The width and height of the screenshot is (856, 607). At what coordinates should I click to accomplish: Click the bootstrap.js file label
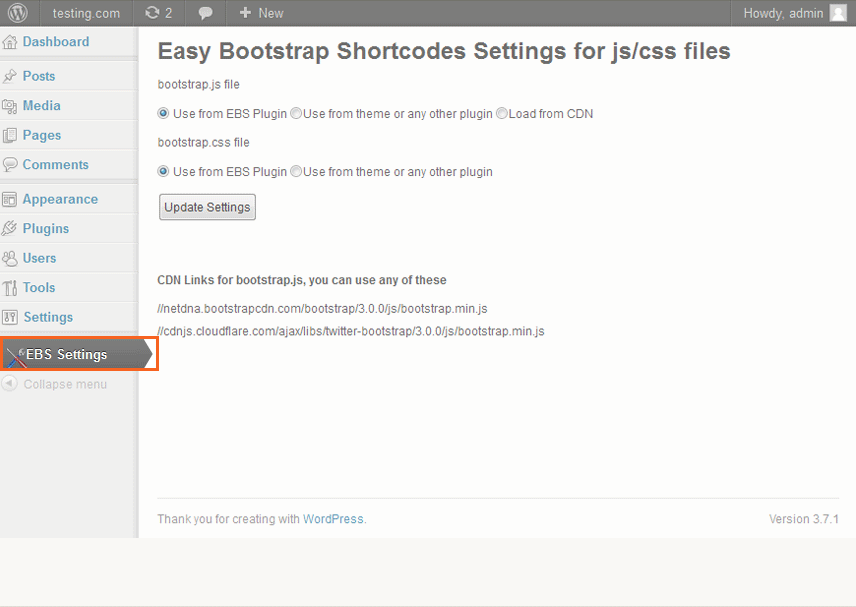click(x=198, y=85)
